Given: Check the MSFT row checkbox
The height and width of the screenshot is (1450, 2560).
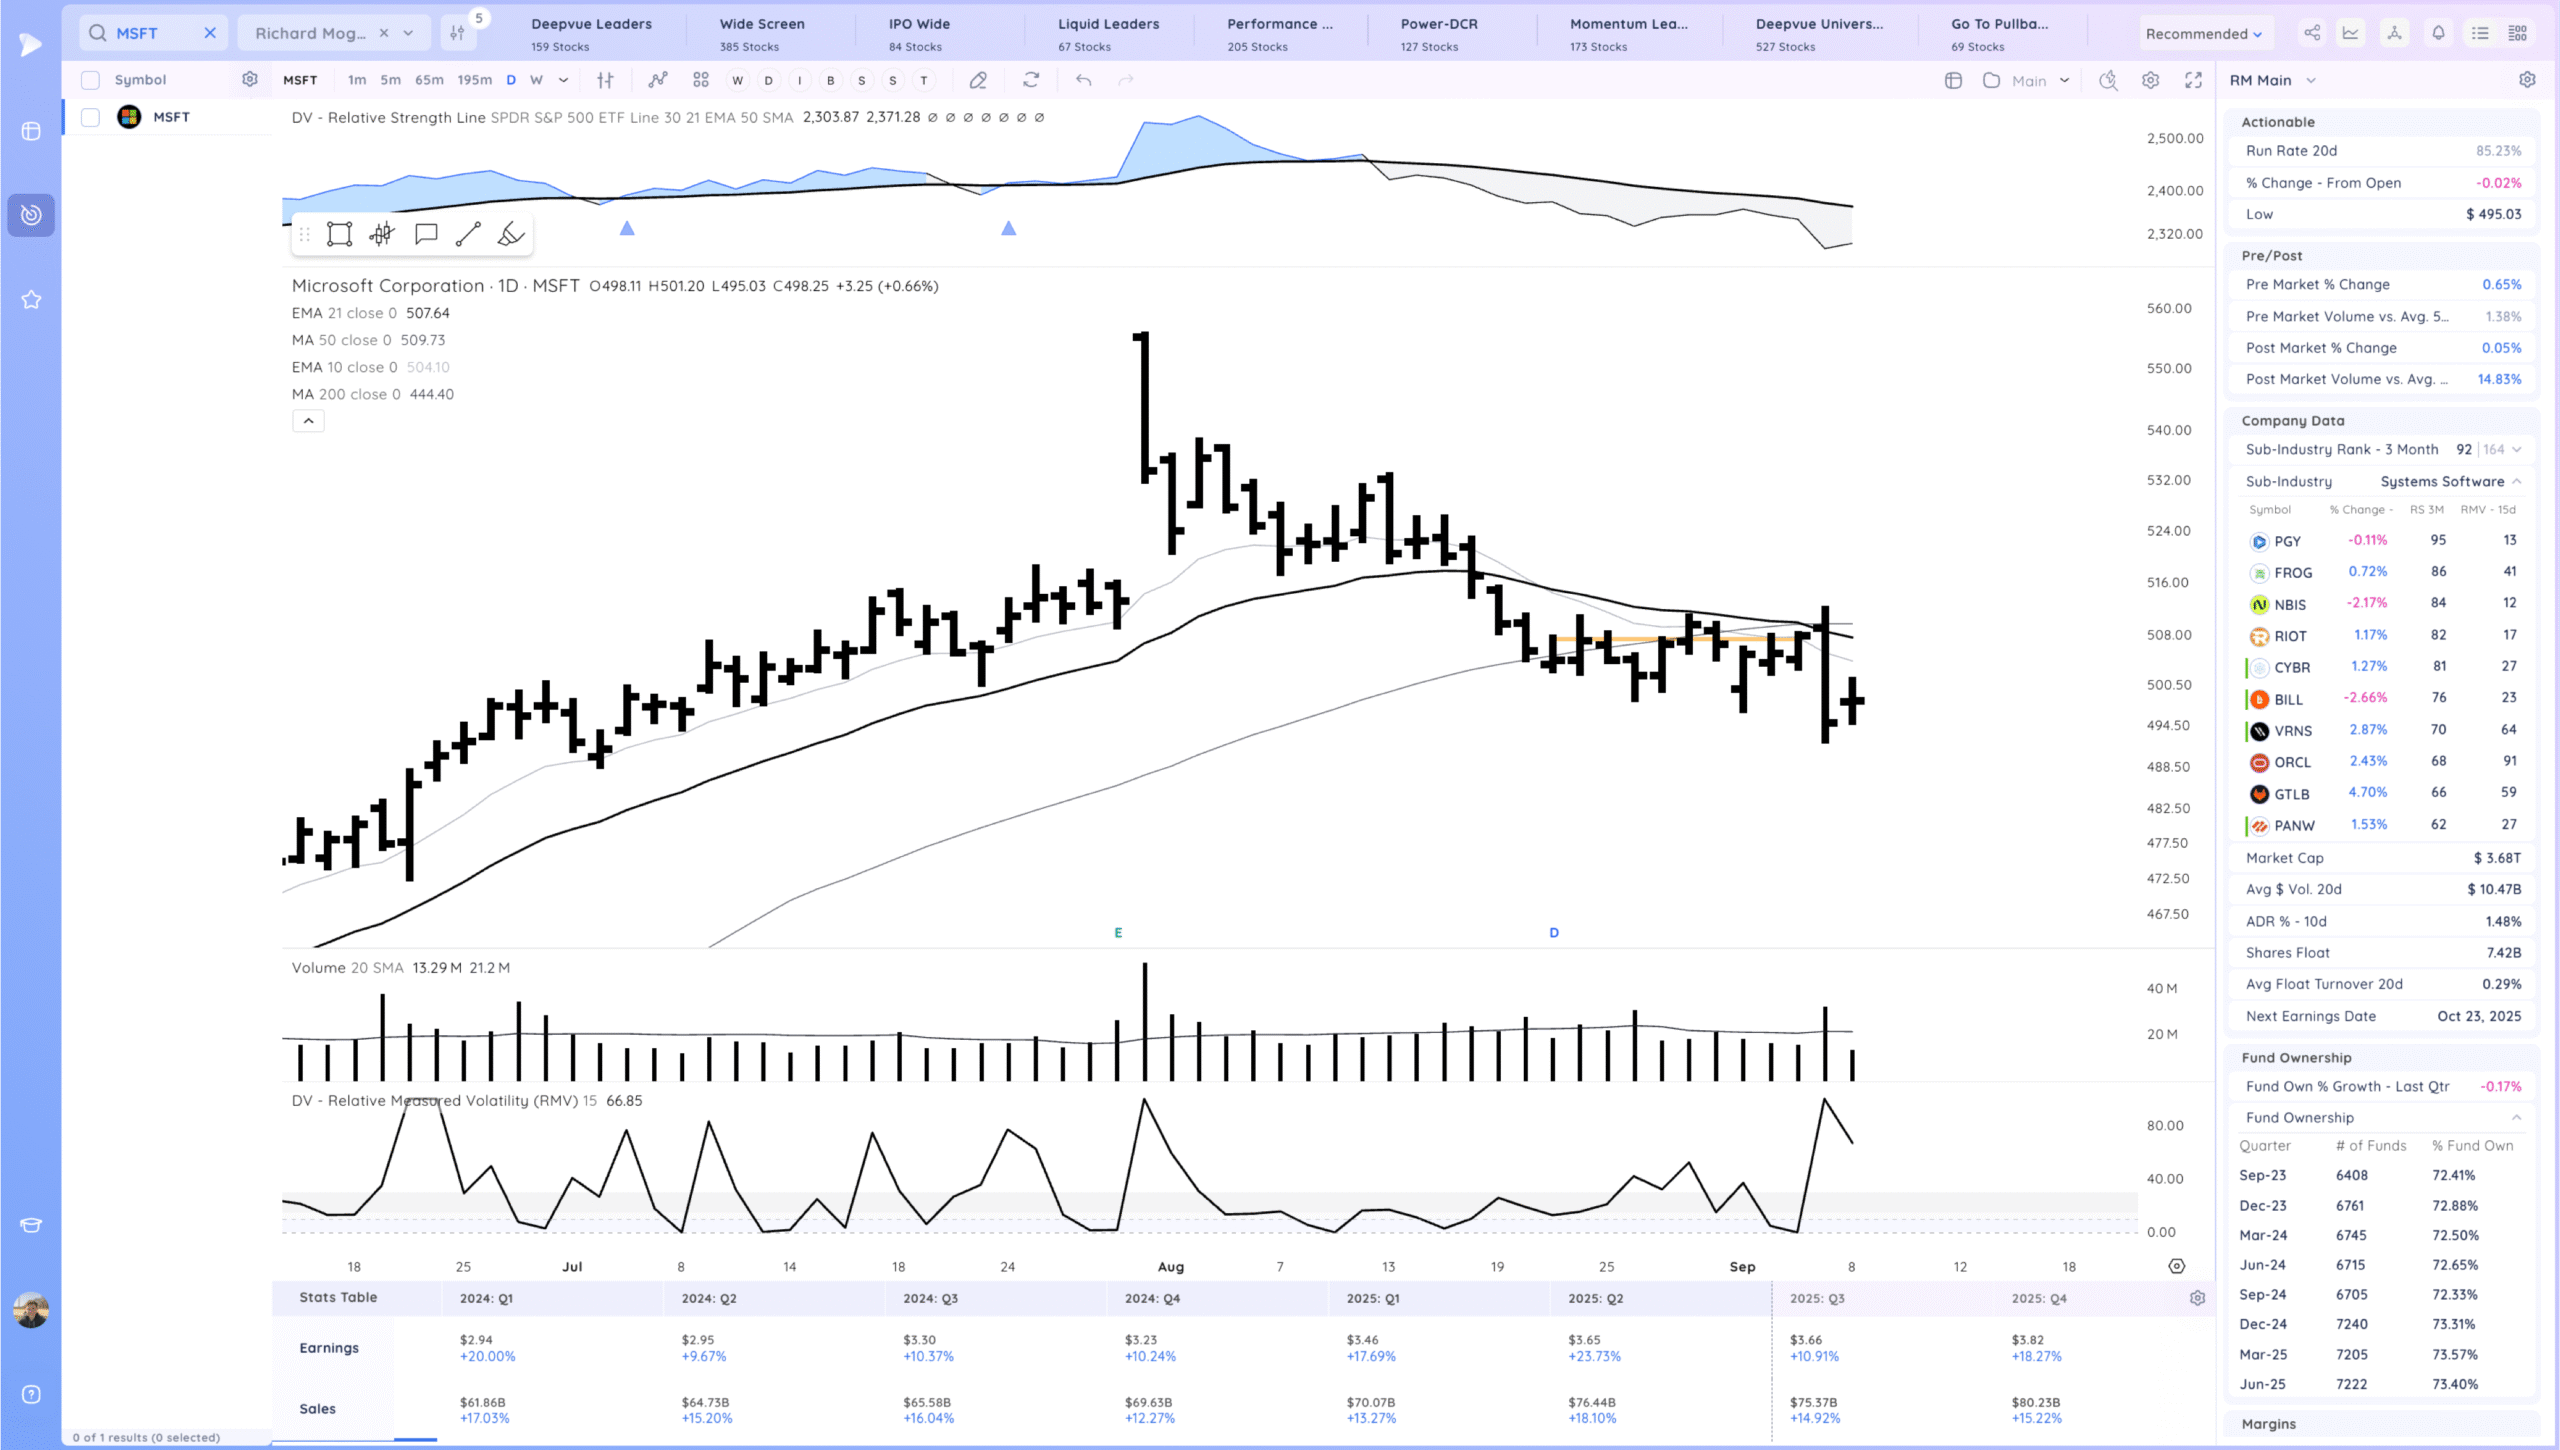Looking at the screenshot, I should 90,117.
